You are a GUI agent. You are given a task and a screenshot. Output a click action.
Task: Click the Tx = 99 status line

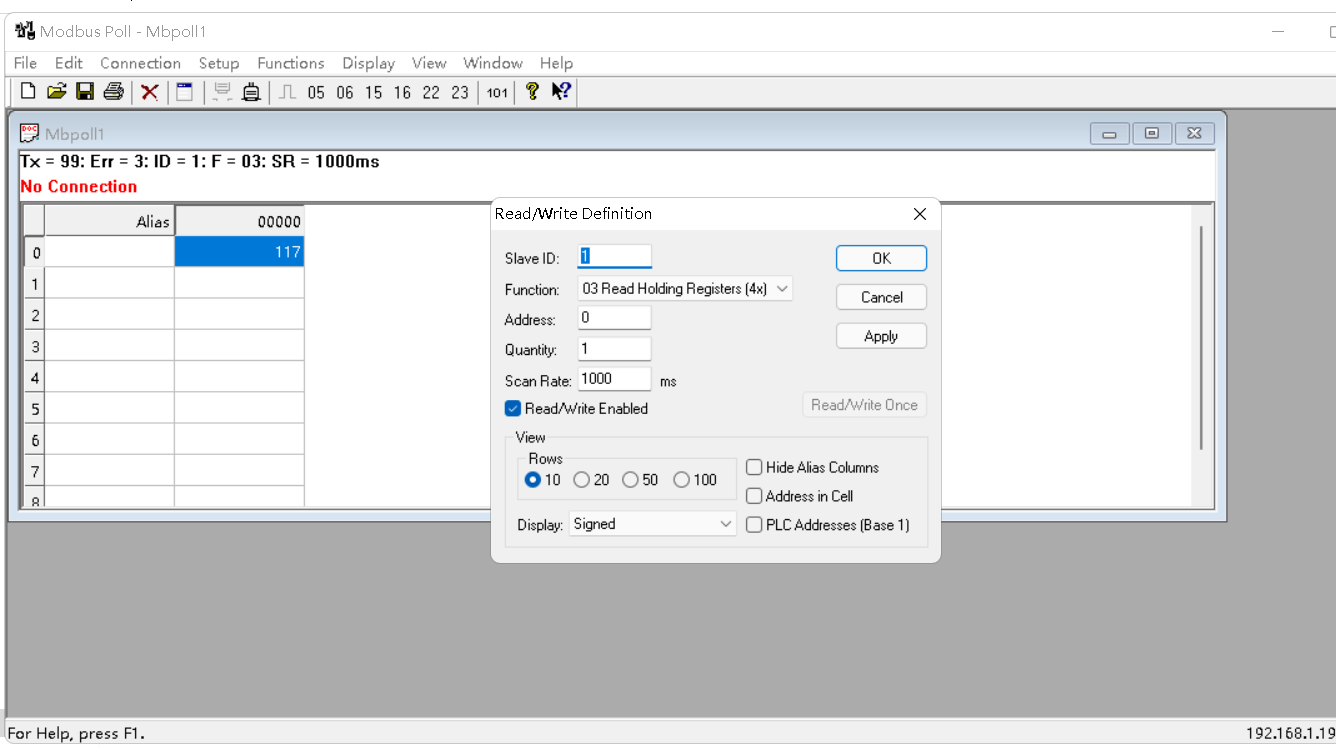[200, 162]
